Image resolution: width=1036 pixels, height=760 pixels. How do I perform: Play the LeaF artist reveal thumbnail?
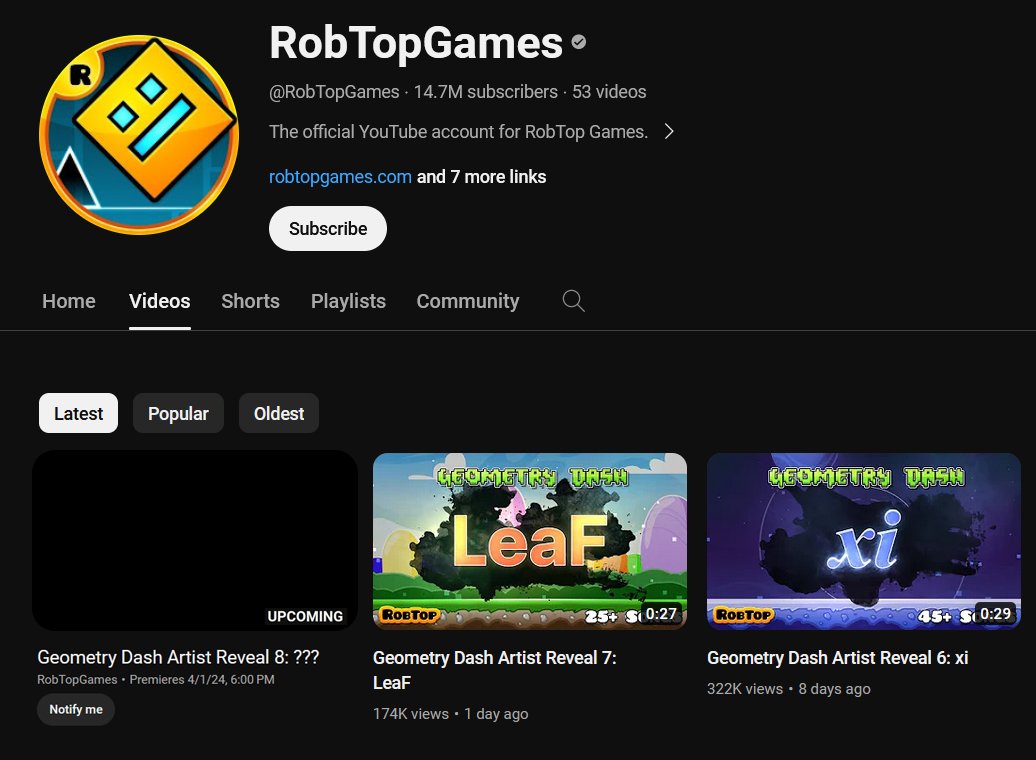click(x=530, y=541)
